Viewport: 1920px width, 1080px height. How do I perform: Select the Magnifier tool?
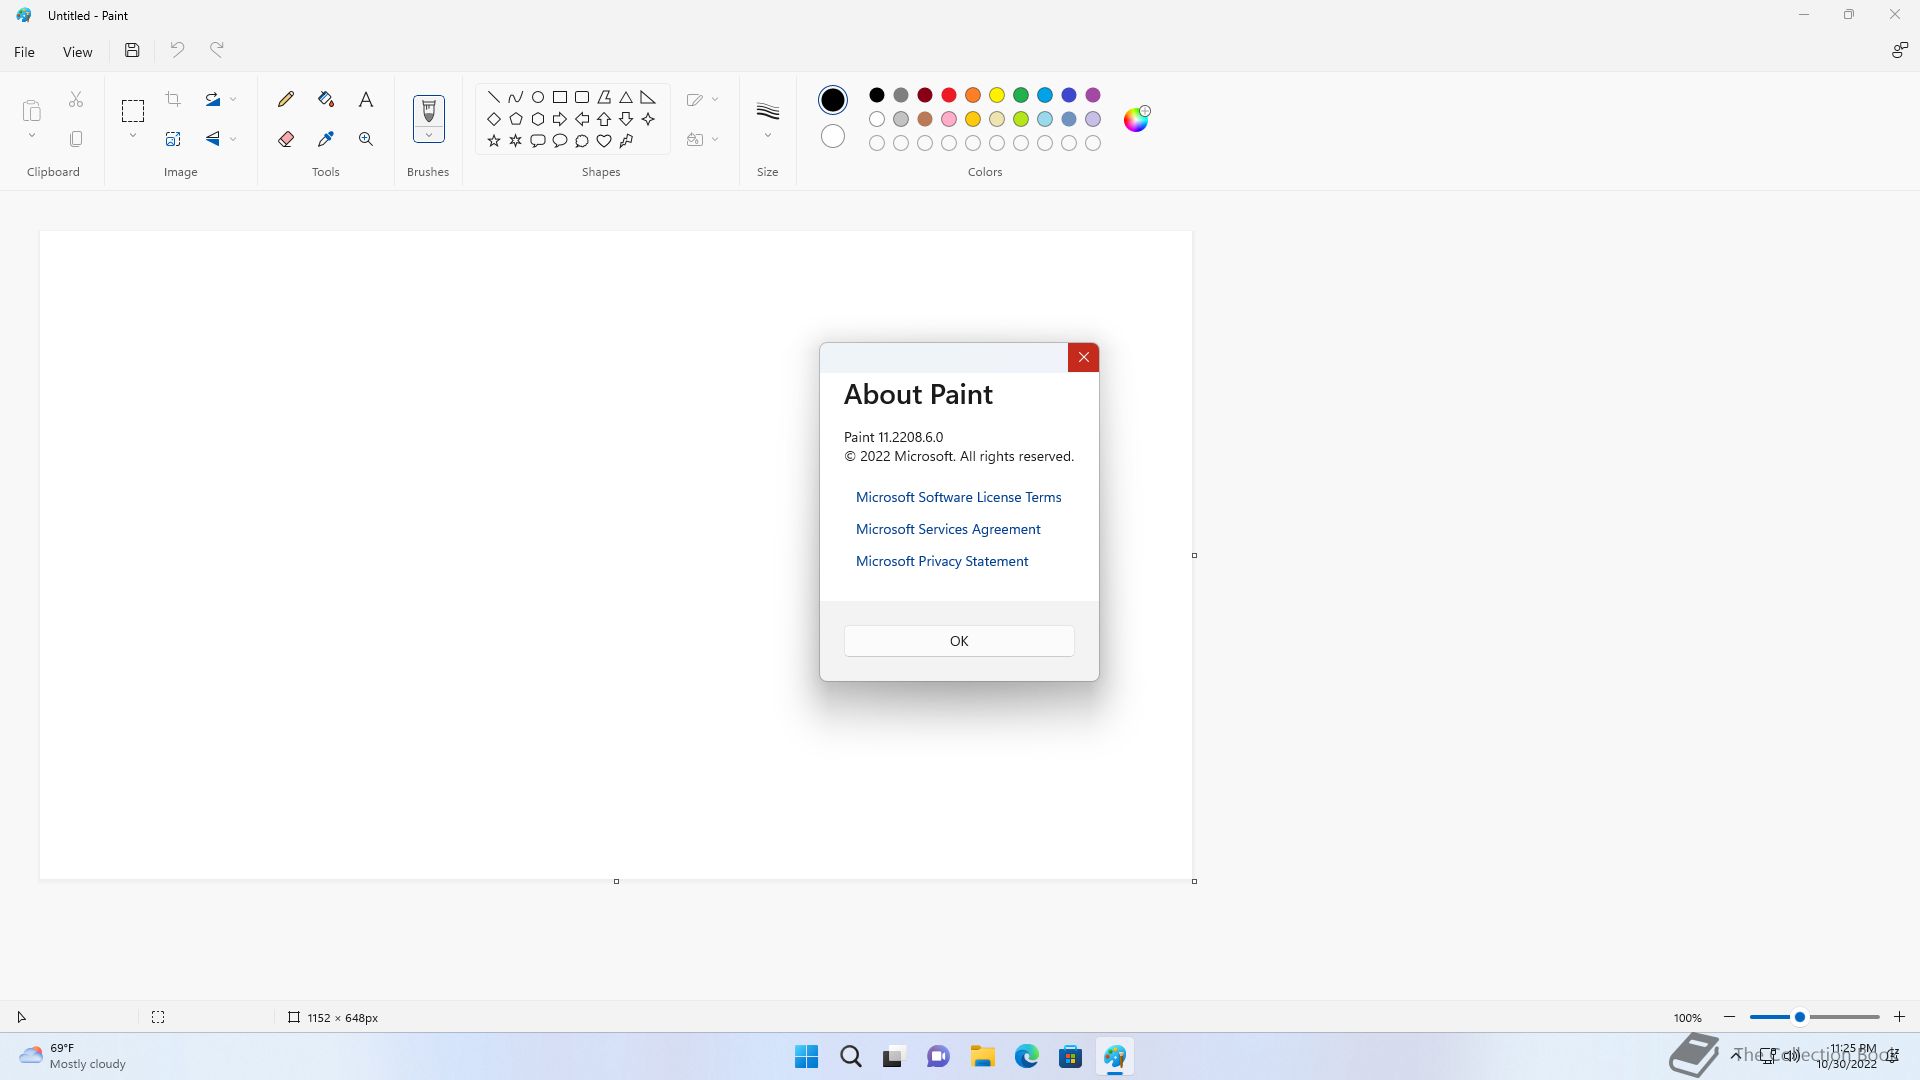coord(366,139)
